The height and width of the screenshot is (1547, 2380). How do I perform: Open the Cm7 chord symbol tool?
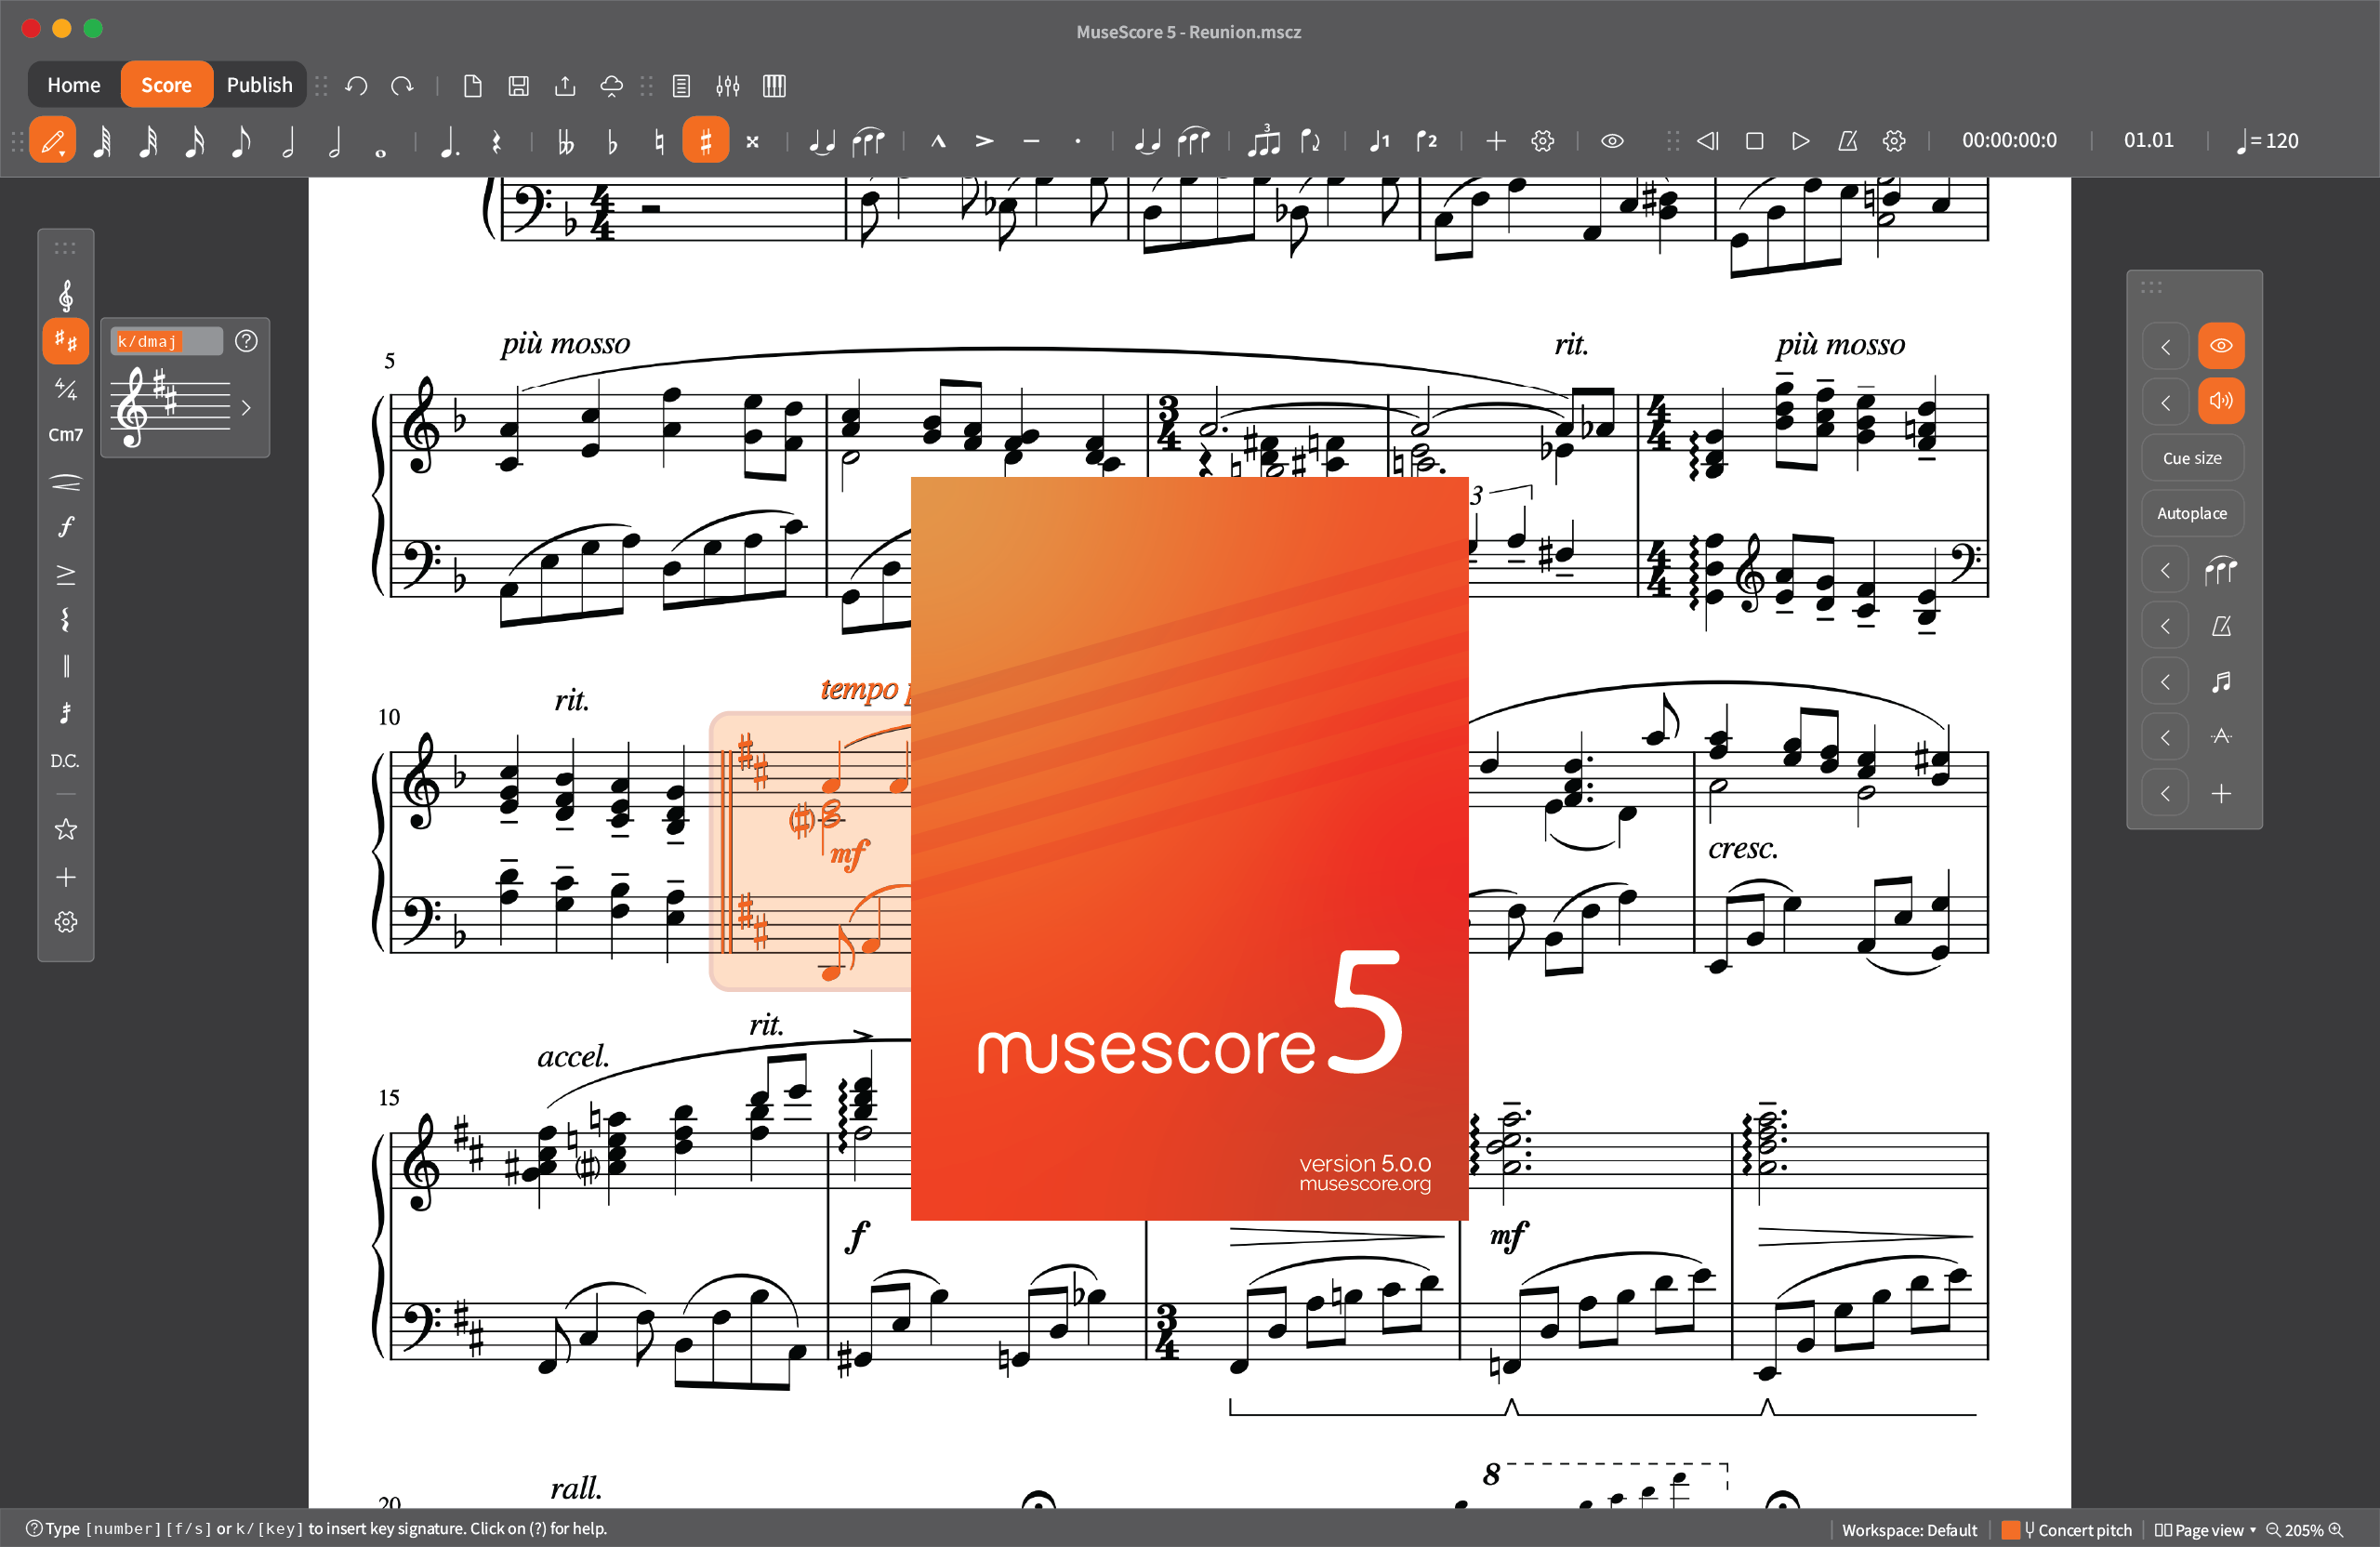click(x=66, y=435)
